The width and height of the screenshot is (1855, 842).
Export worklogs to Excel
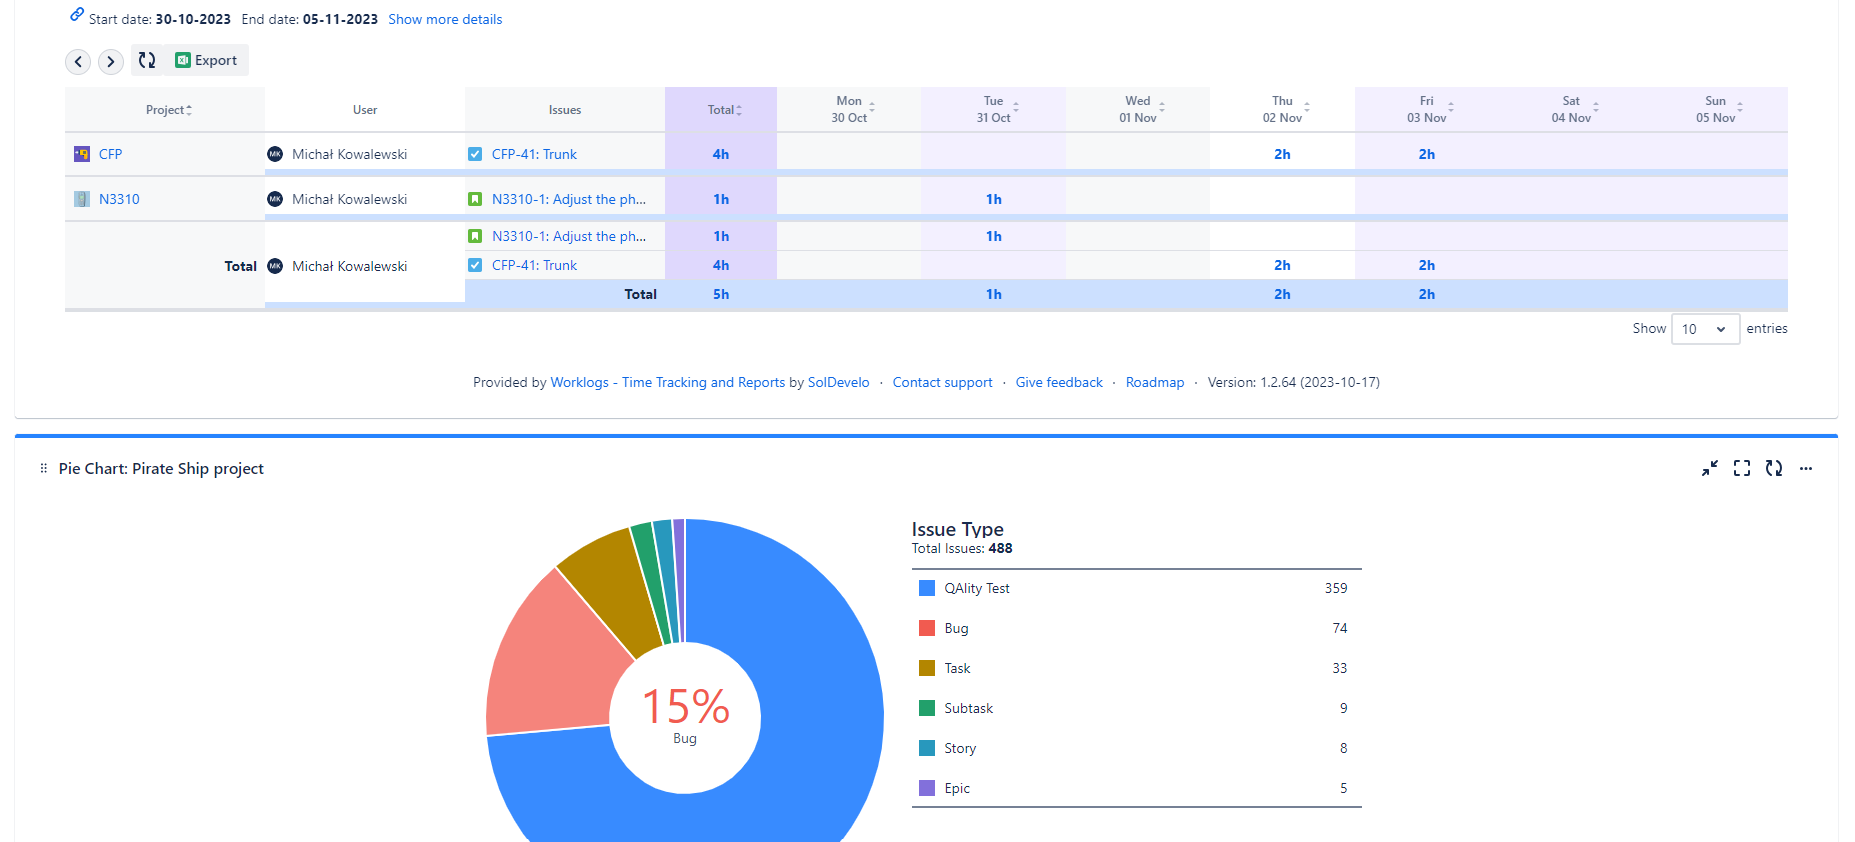pyautogui.click(x=206, y=60)
